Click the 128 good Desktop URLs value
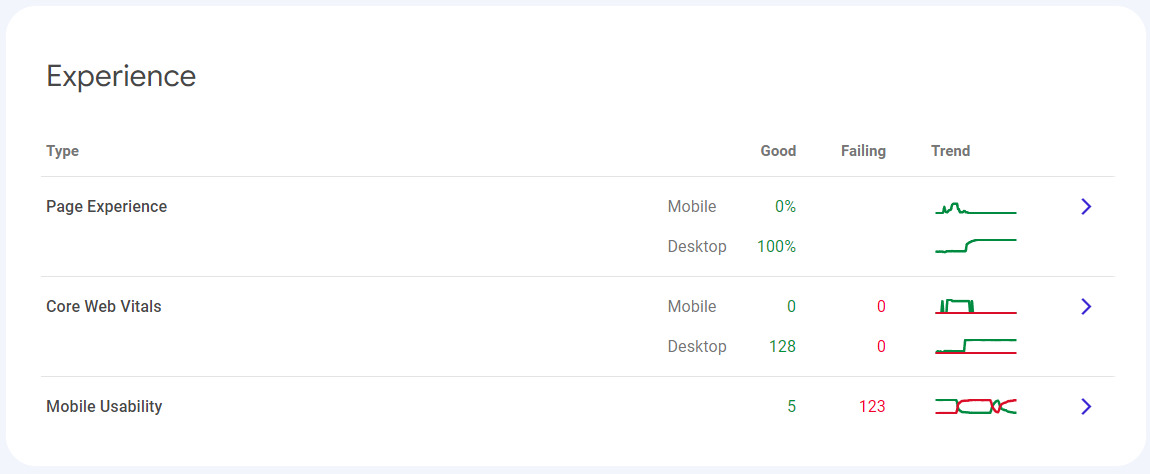 (782, 347)
